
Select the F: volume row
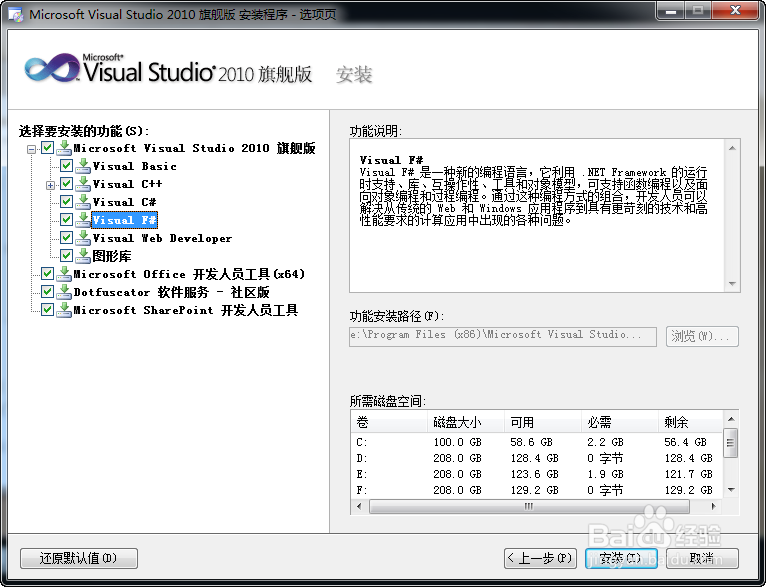pyautogui.click(x=537, y=490)
